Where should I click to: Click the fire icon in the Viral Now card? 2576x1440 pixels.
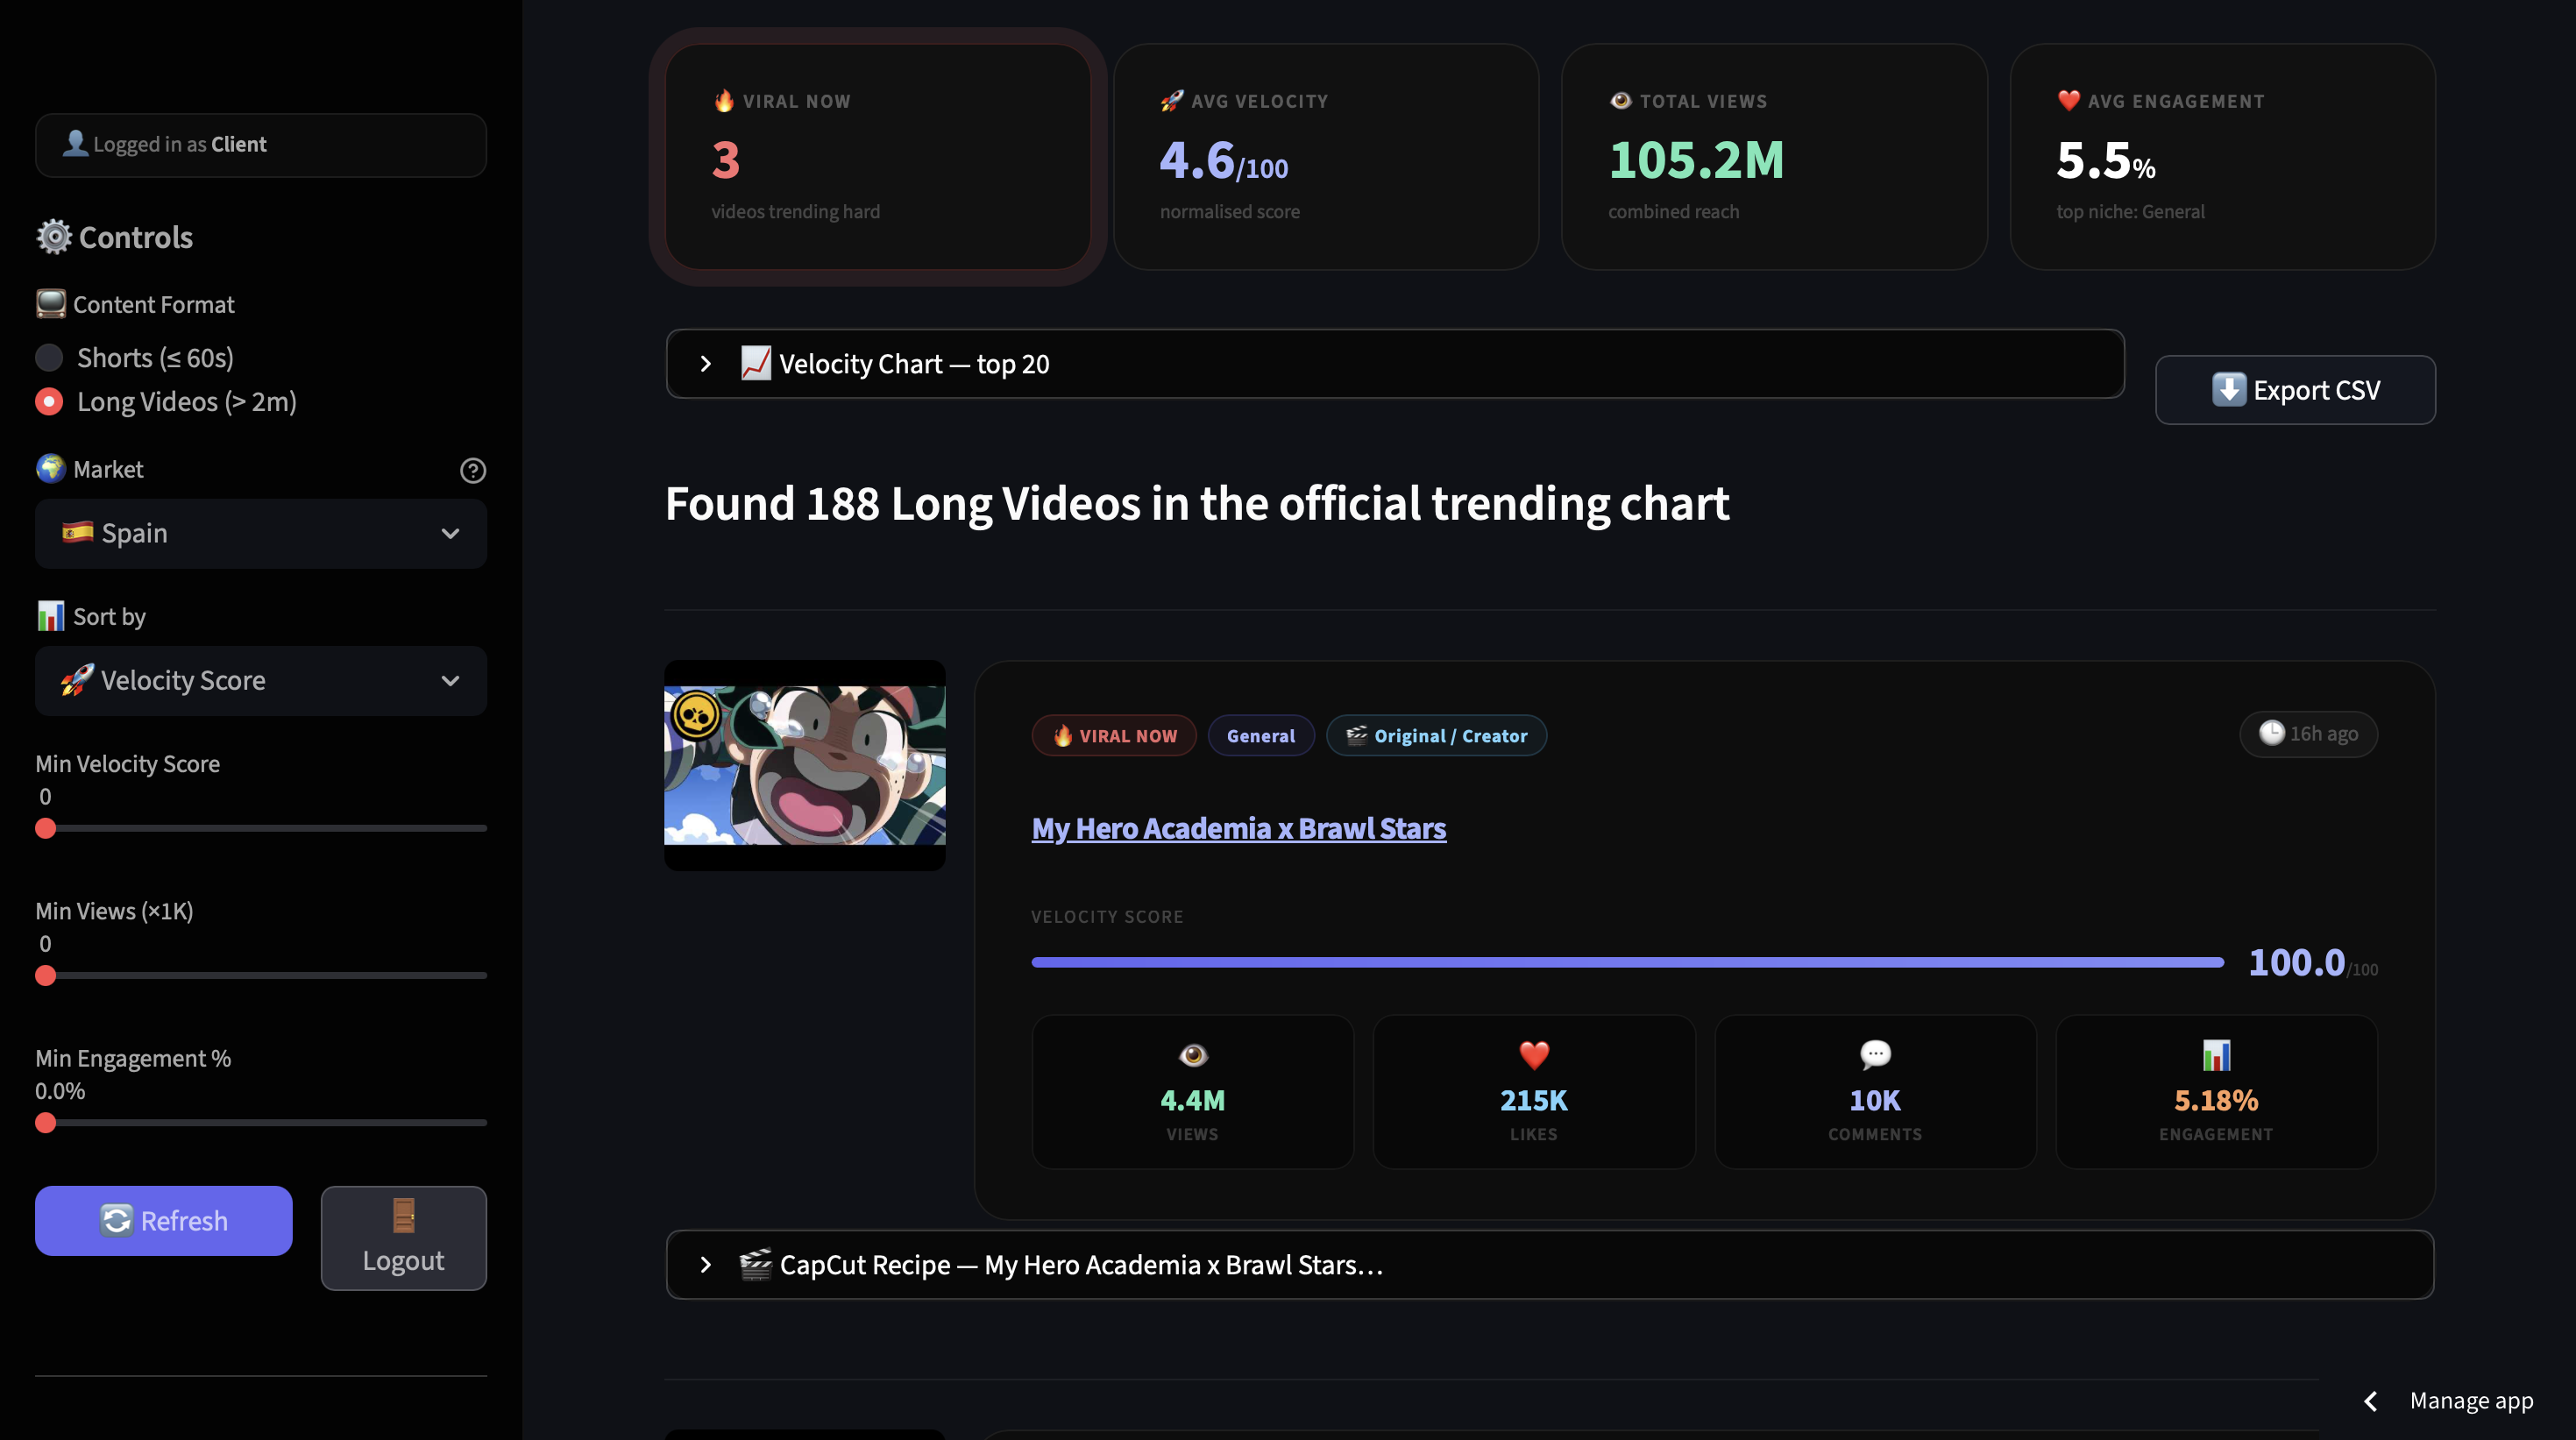(724, 101)
